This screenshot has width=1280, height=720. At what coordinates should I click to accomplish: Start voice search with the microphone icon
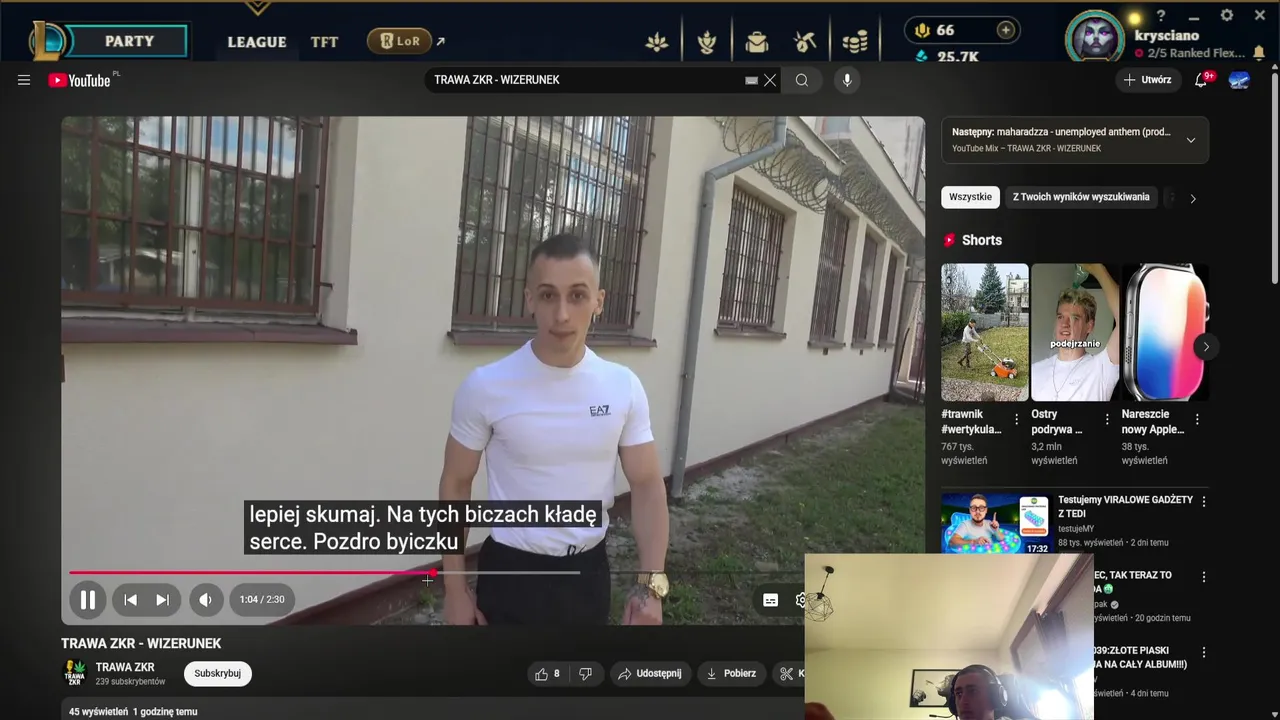(847, 80)
